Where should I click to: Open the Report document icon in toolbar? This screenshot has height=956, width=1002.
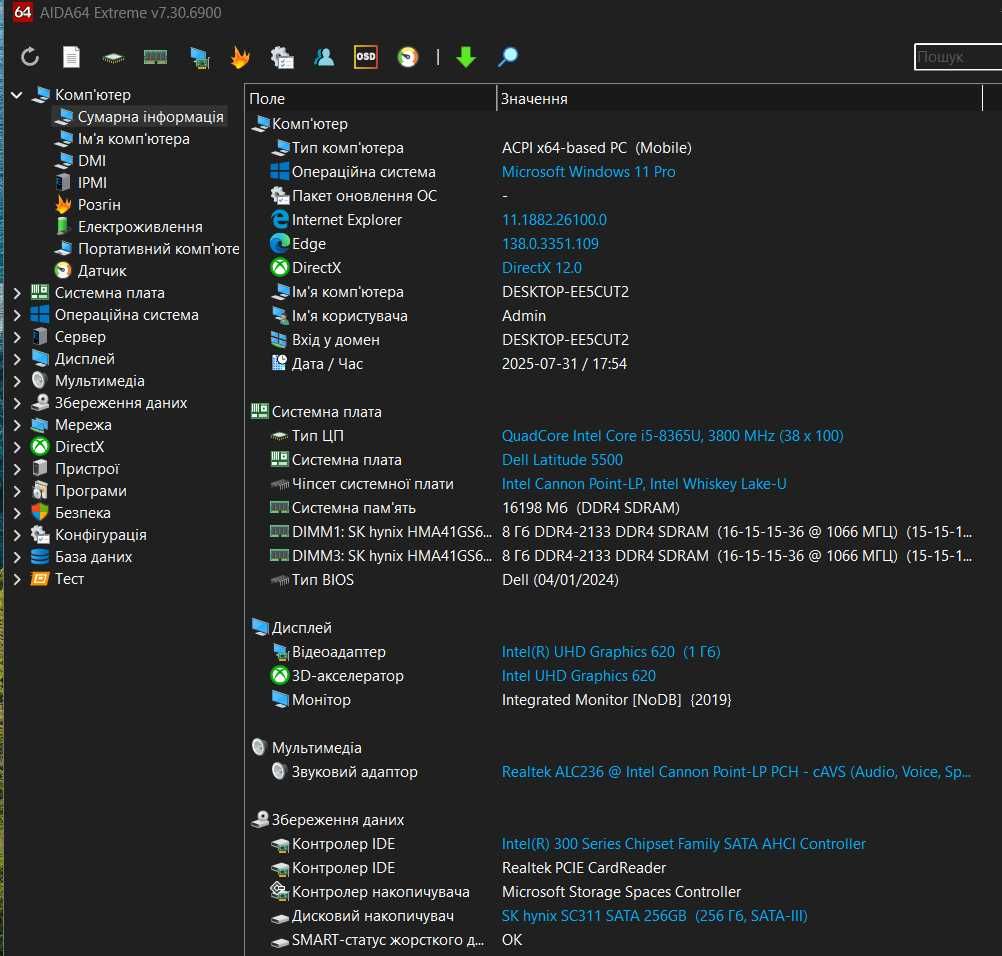click(72, 57)
